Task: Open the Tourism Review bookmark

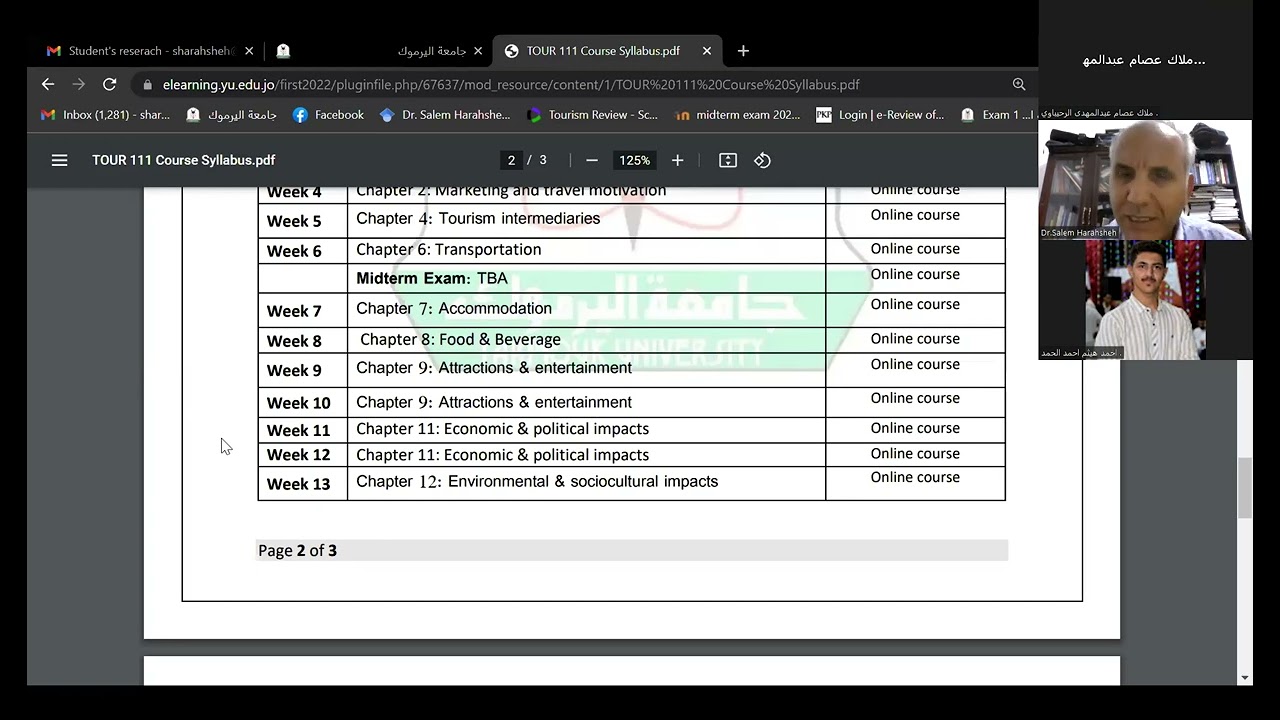Action: 592,115
